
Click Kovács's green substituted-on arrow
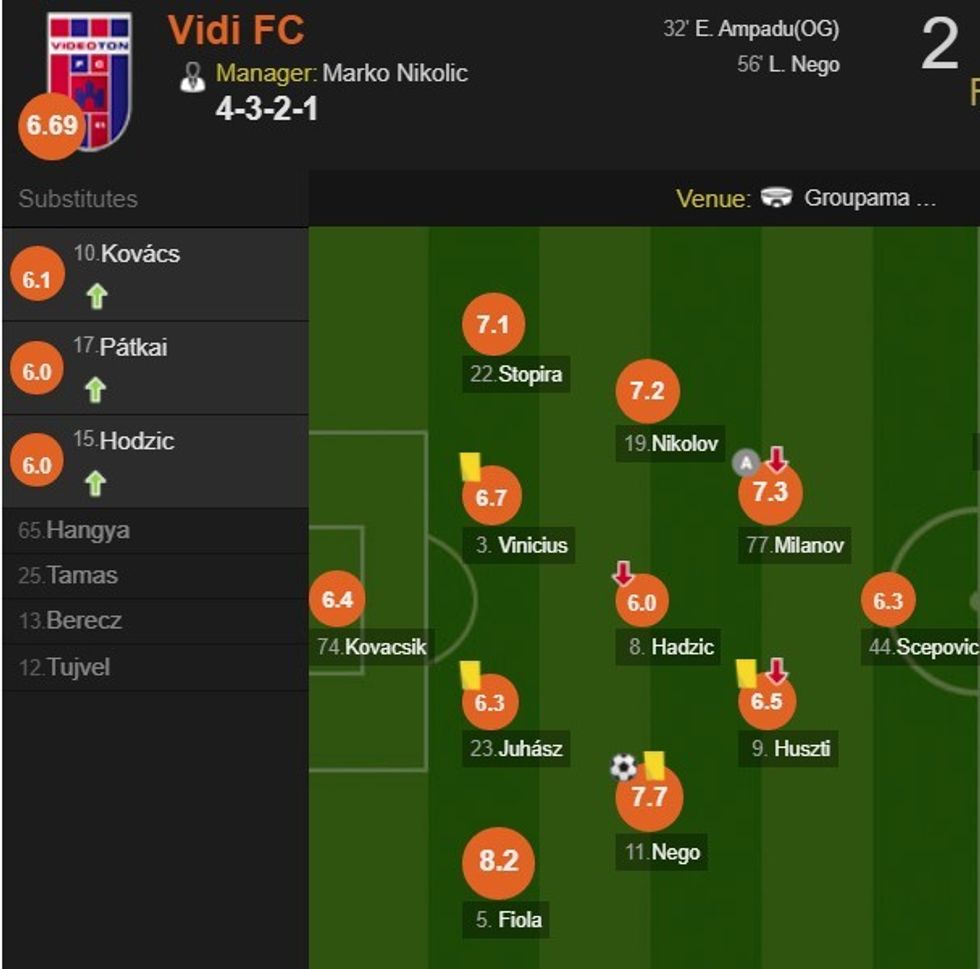(x=96, y=296)
